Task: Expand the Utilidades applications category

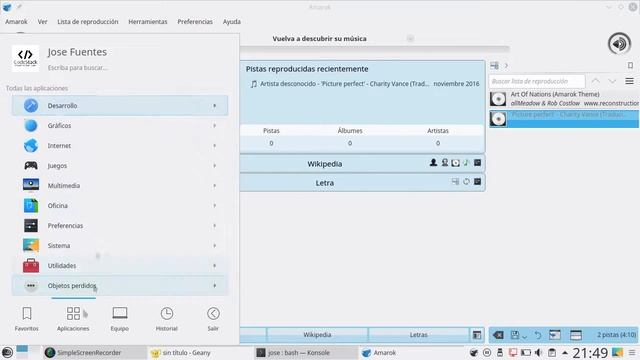Action: coord(120,266)
